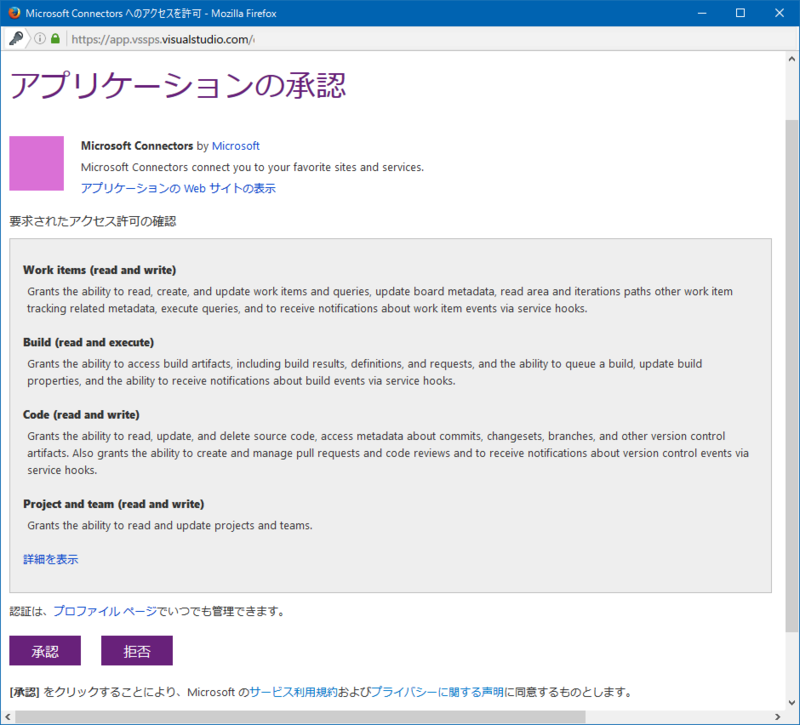Click the アプリケーションの承認 page title

click(x=178, y=85)
